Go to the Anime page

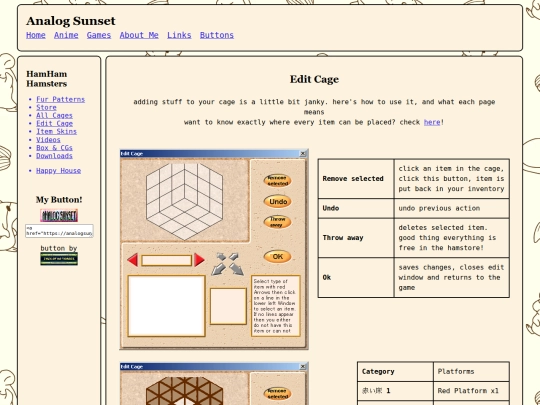66,35
